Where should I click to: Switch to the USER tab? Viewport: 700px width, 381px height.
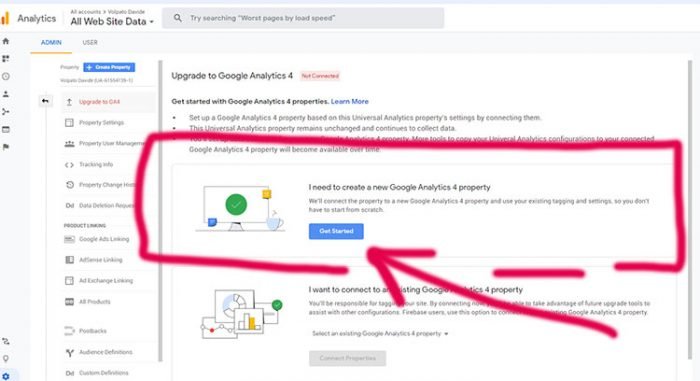point(90,42)
